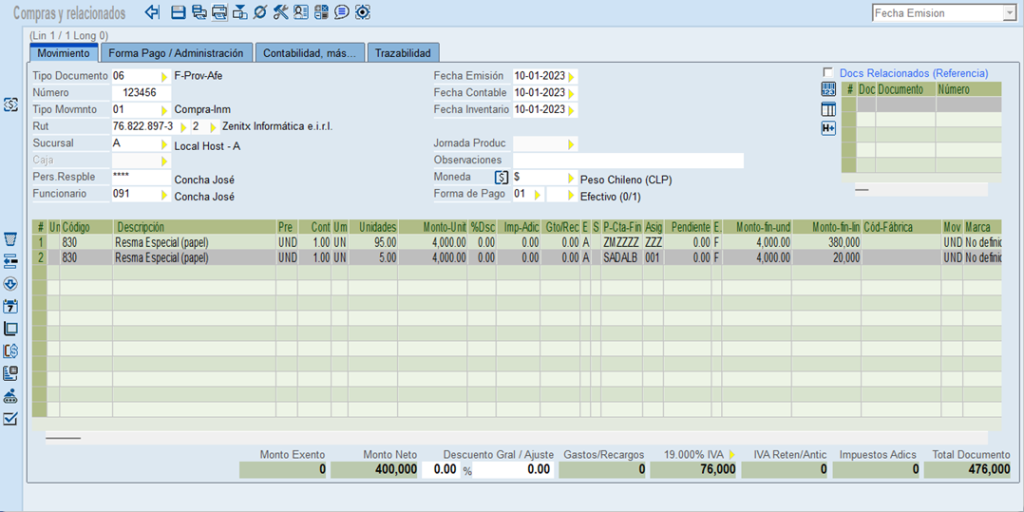This screenshot has height=512, width=1024.
Task: Open the Tipo Documento lookup arrow
Action: coord(165,76)
